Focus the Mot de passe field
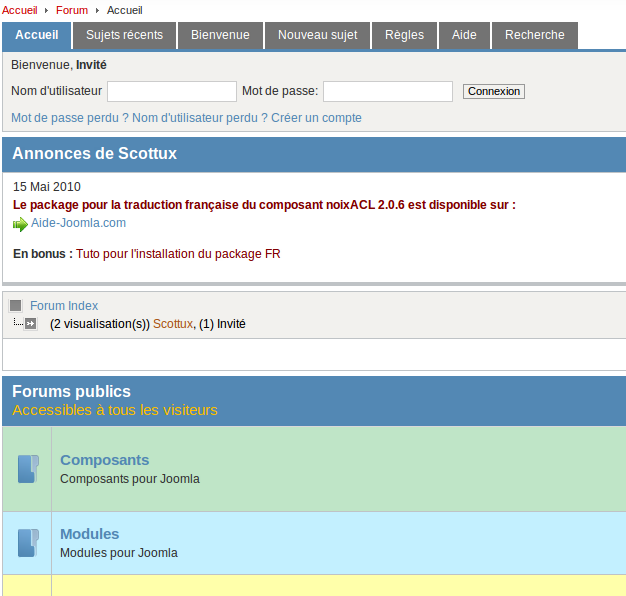626x596 pixels. [388, 92]
